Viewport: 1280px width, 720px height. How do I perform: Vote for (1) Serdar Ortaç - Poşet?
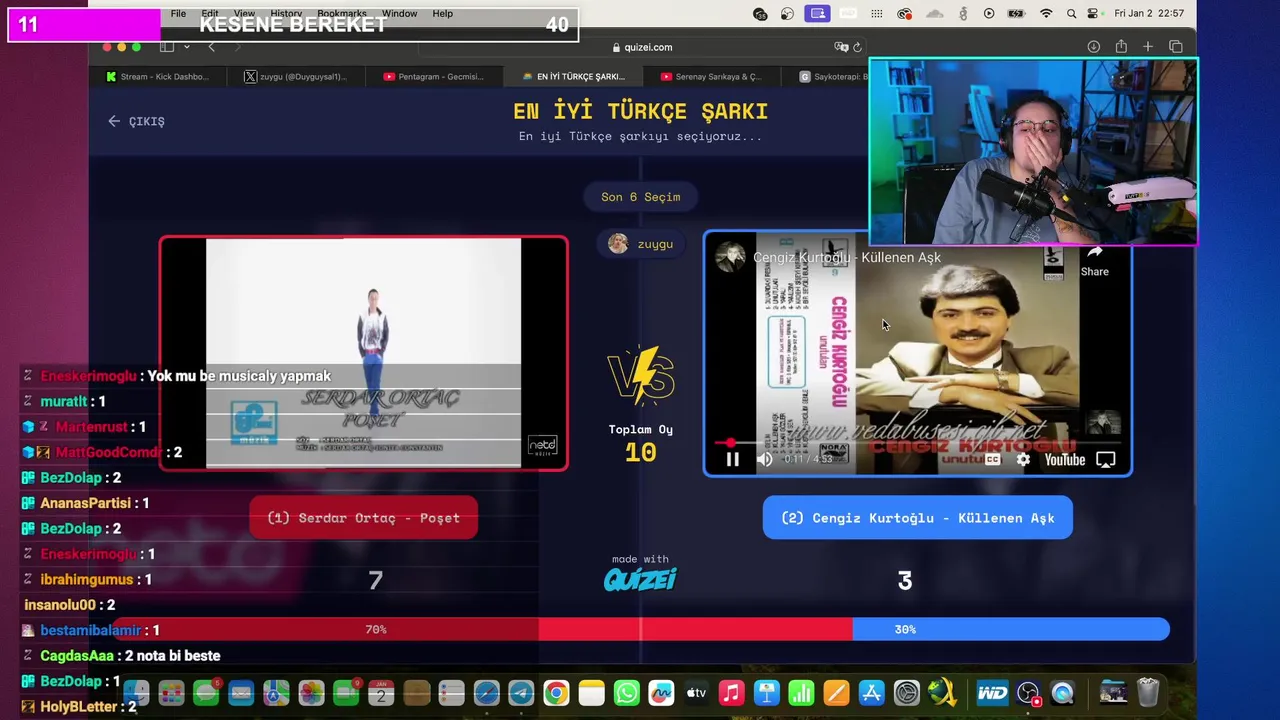coord(363,518)
